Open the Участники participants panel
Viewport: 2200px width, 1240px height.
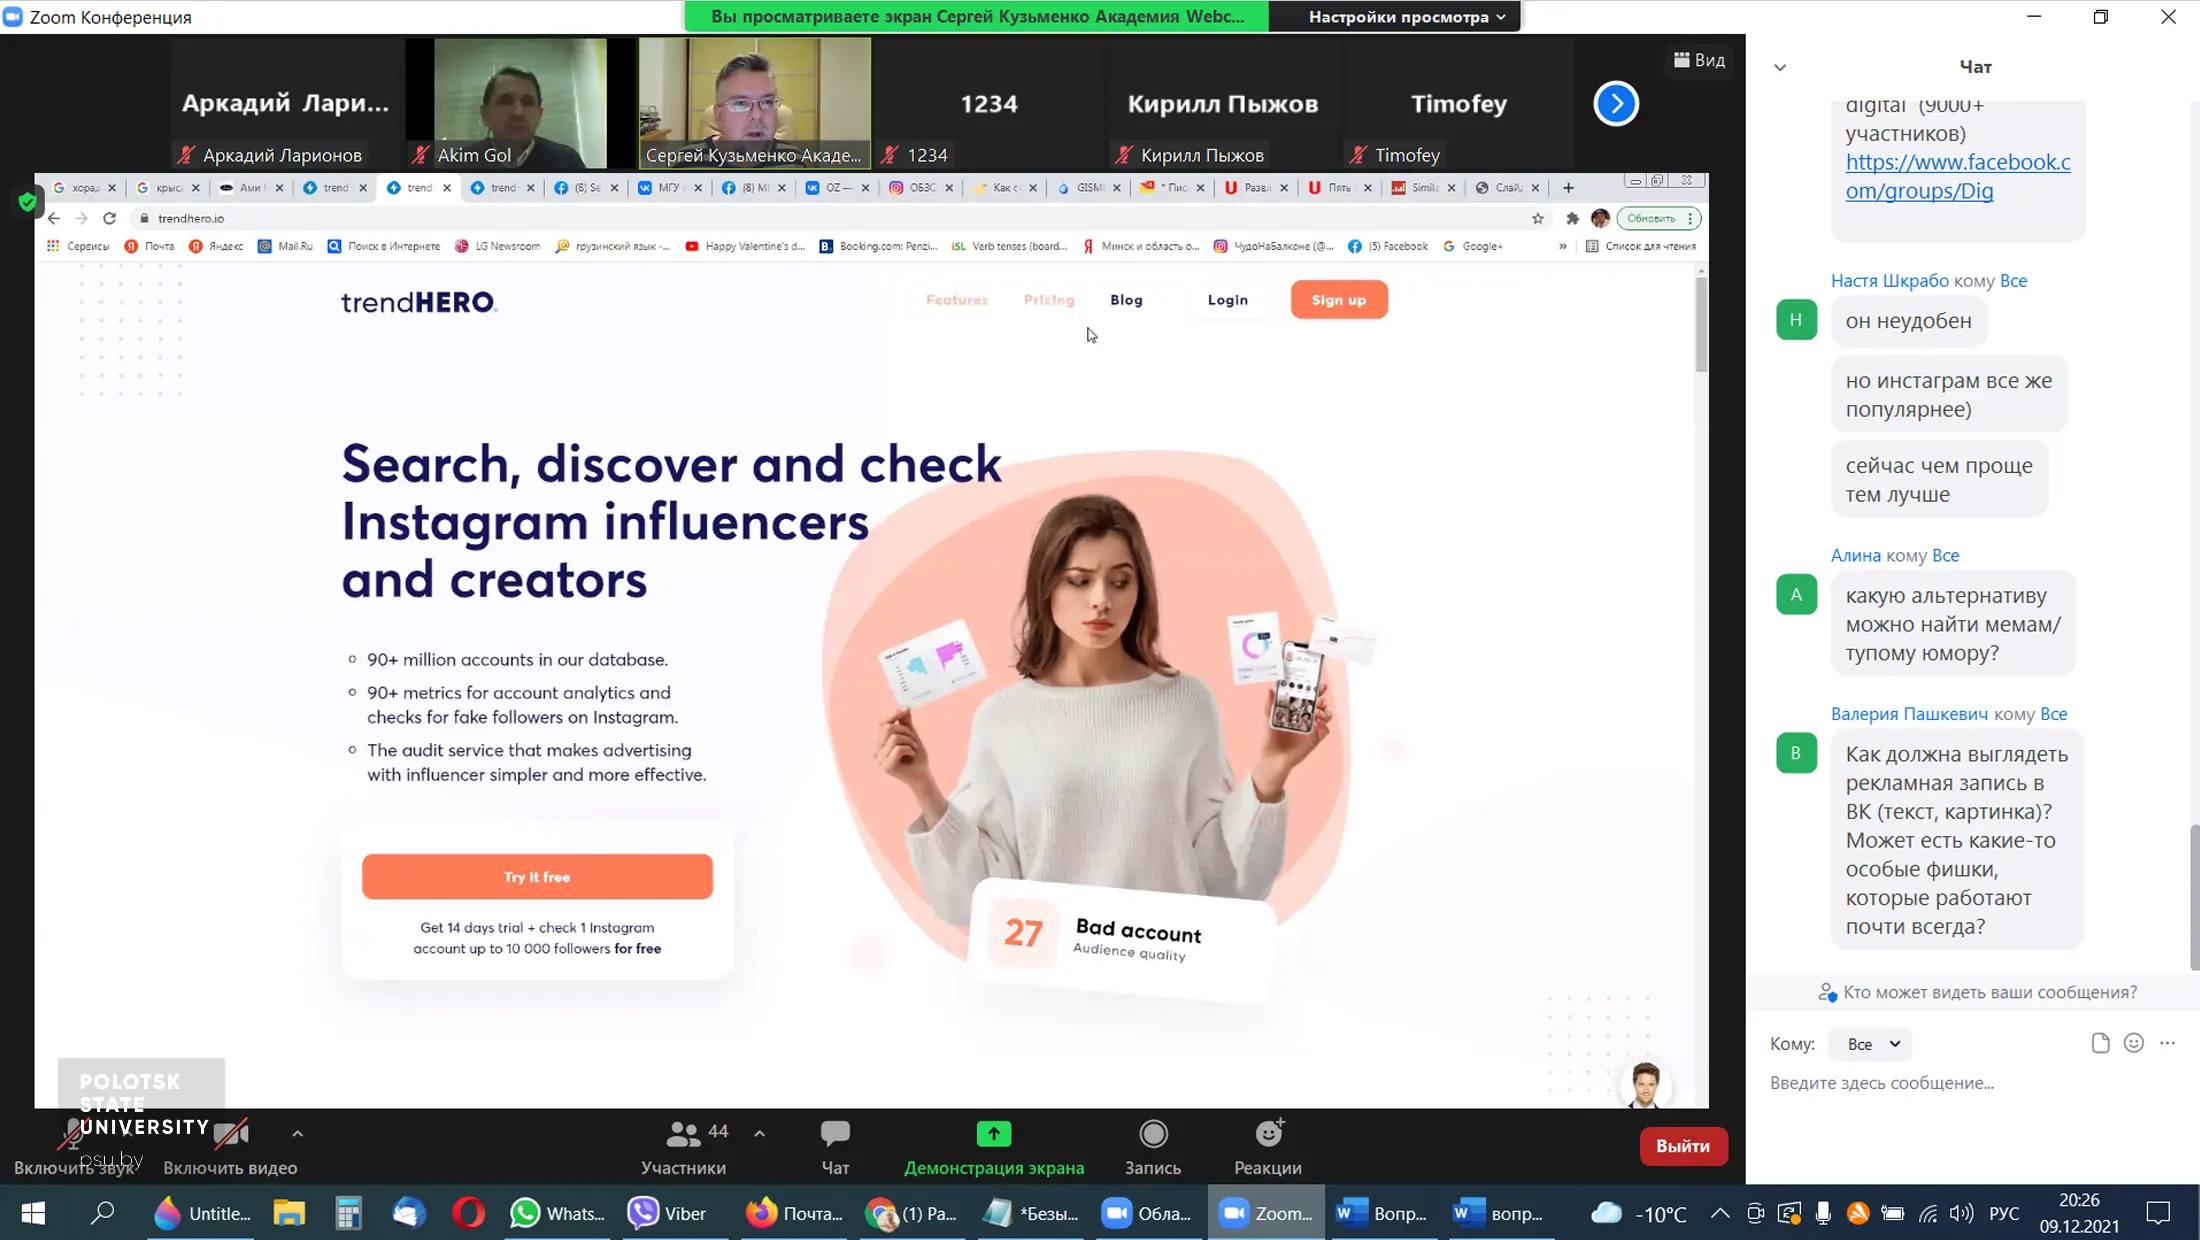pyautogui.click(x=684, y=1146)
